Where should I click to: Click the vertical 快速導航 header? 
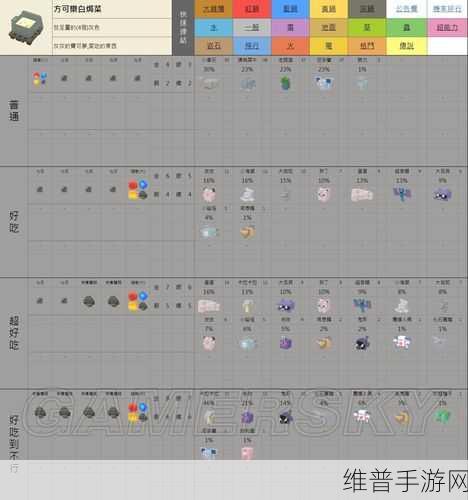[x=183, y=28]
